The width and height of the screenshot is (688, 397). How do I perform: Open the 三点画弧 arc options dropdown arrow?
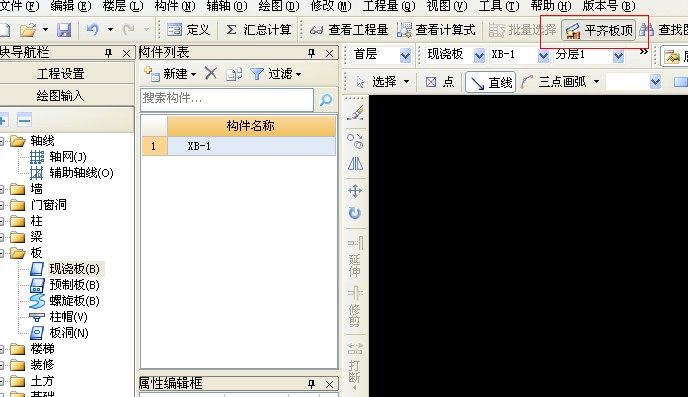pos(596,82)
